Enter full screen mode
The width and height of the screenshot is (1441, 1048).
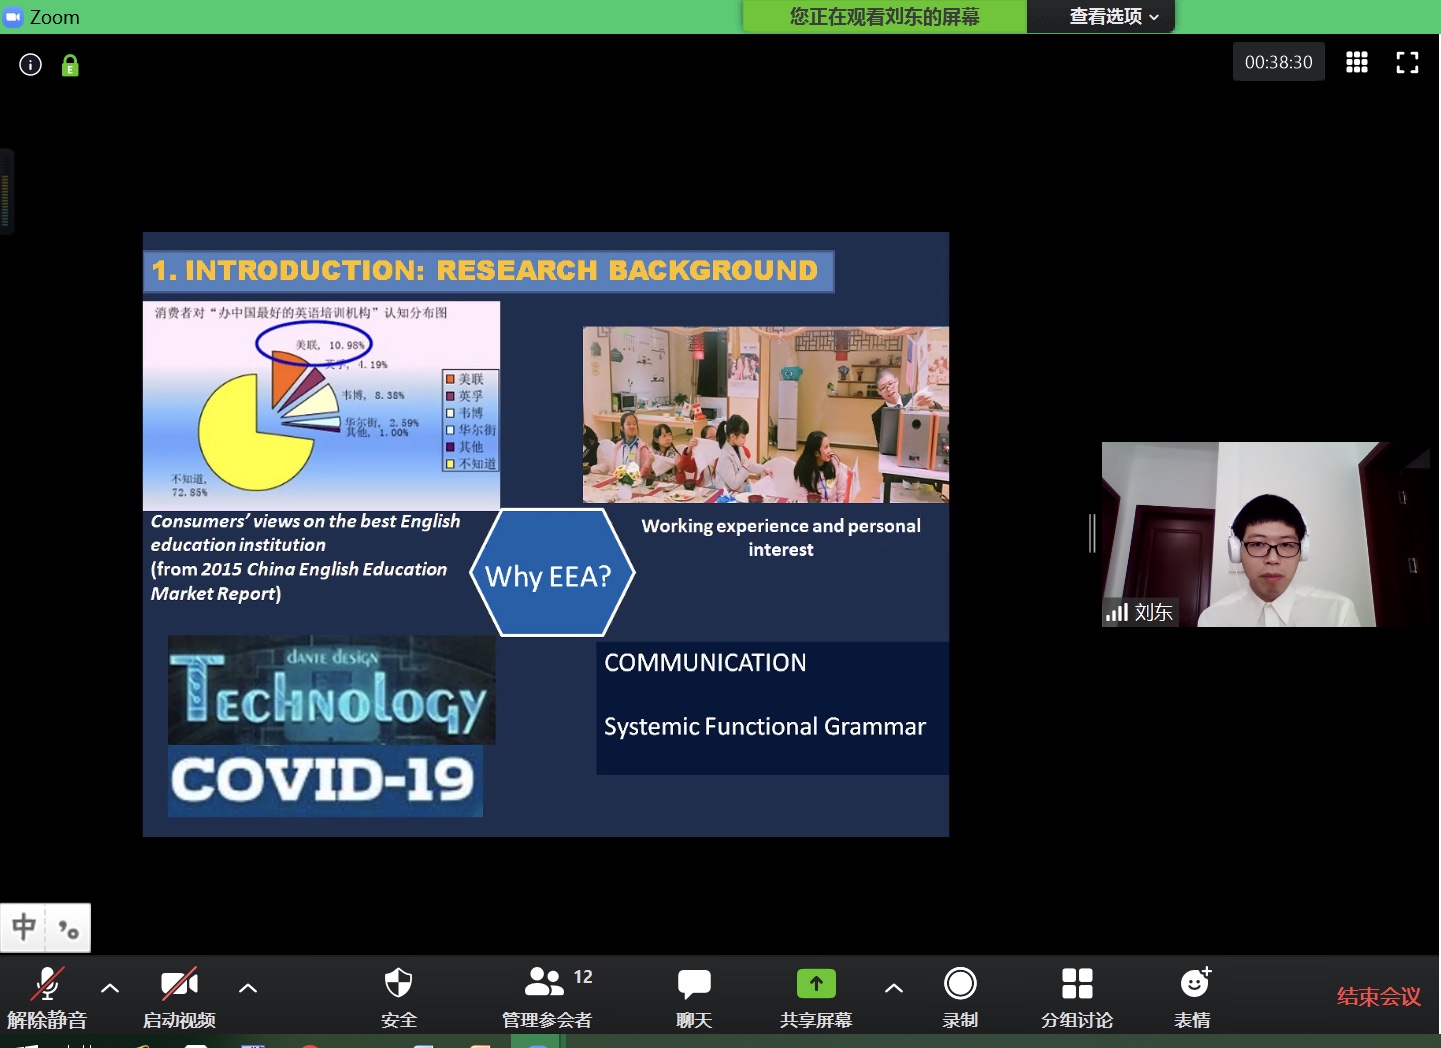pyautogui.click(x=1407, y=63)
